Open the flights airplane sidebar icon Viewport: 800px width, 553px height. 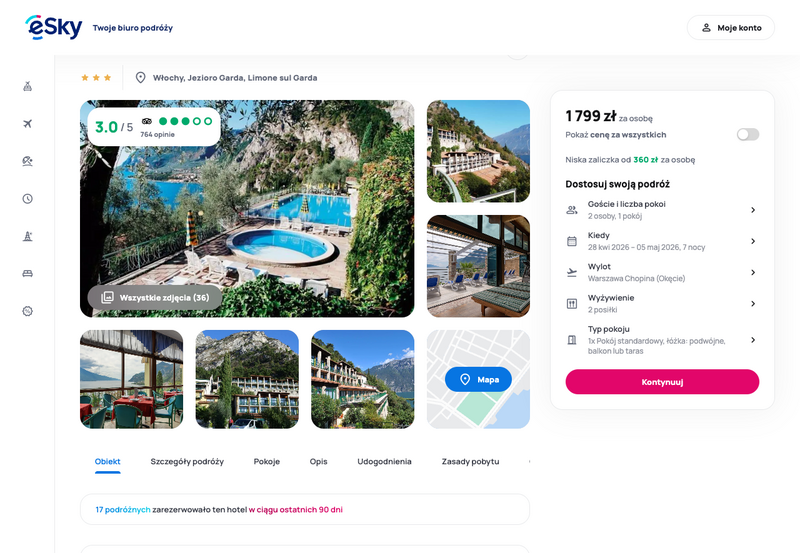click(x=28, y=123)
